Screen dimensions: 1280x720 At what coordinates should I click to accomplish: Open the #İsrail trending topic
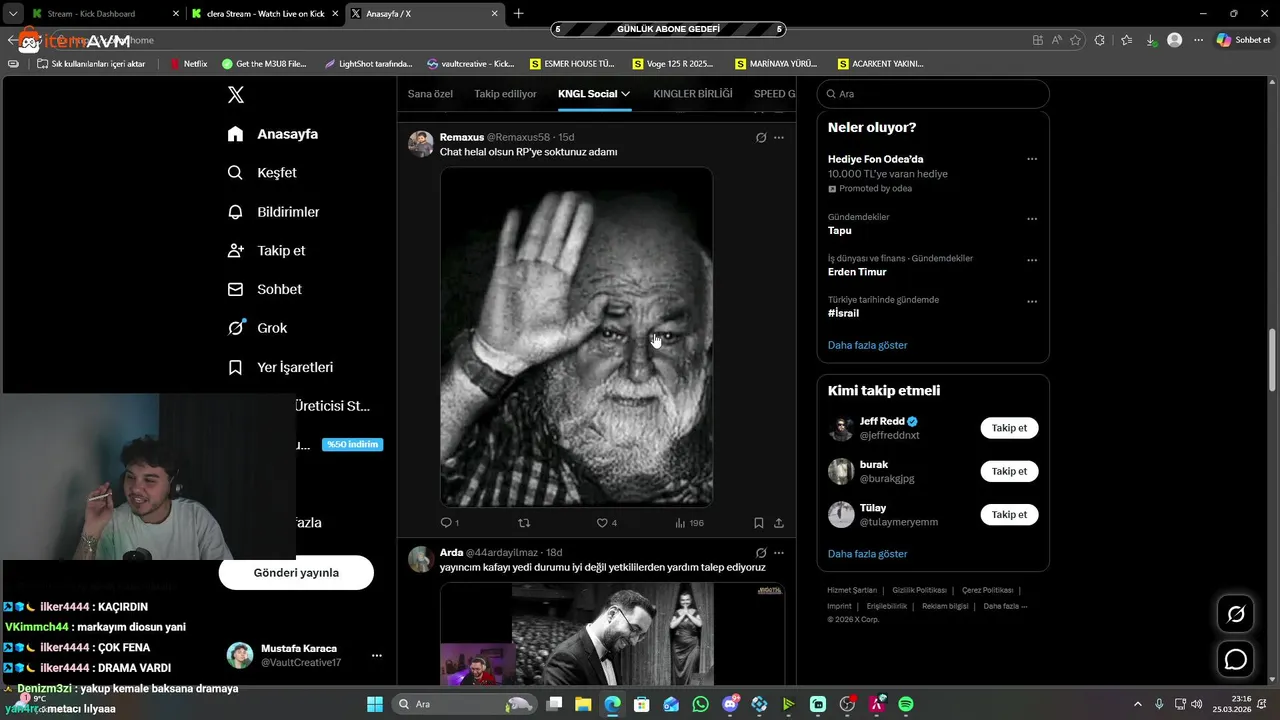[843, 313]
